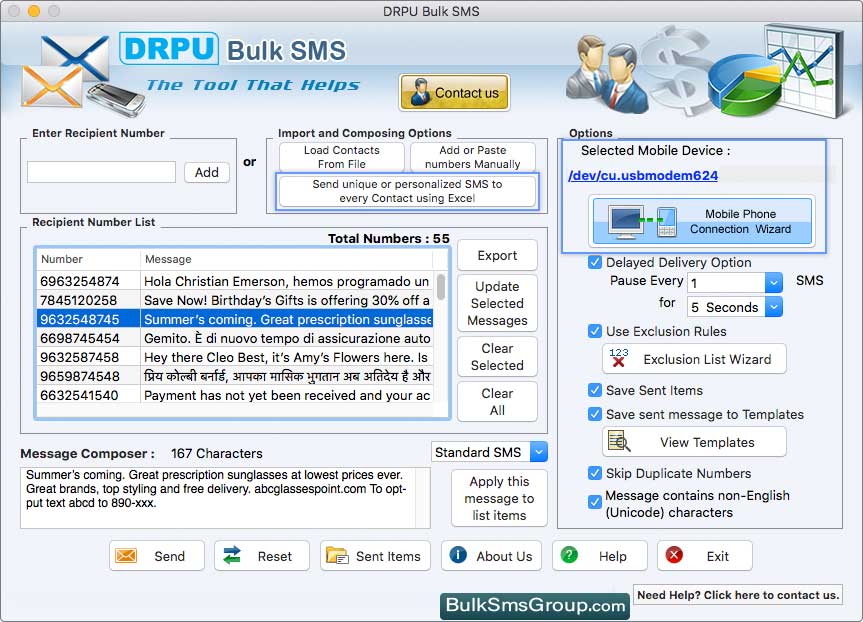Click the info icon on About Us
This screenshot has height=622, width=863.
458,555
